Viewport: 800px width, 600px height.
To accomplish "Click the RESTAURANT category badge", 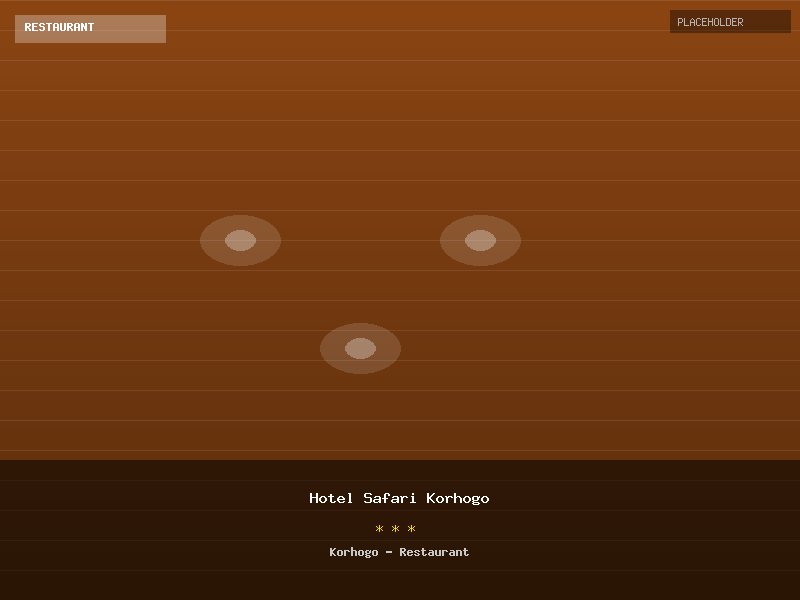I will pos(90,28).
